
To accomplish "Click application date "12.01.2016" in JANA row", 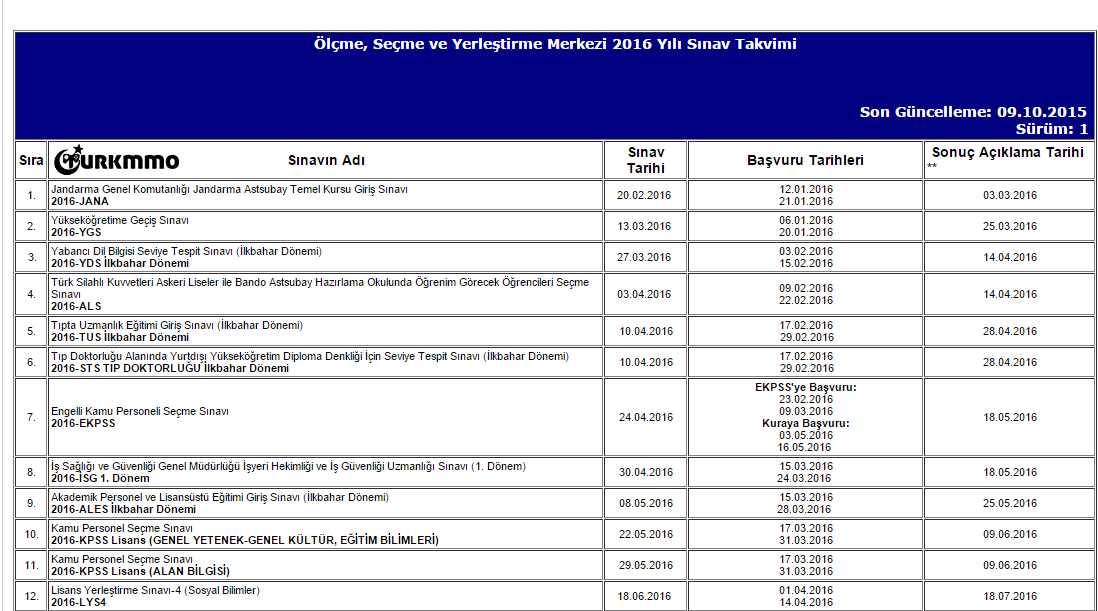I will (806, 189).
